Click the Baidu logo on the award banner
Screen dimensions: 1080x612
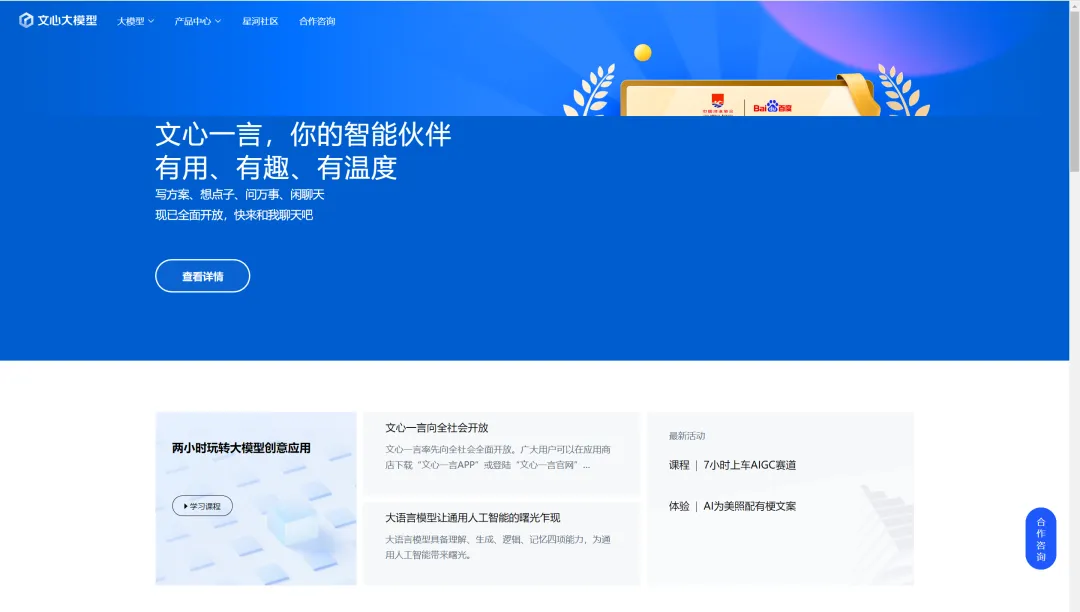click(x=772, y=107)
